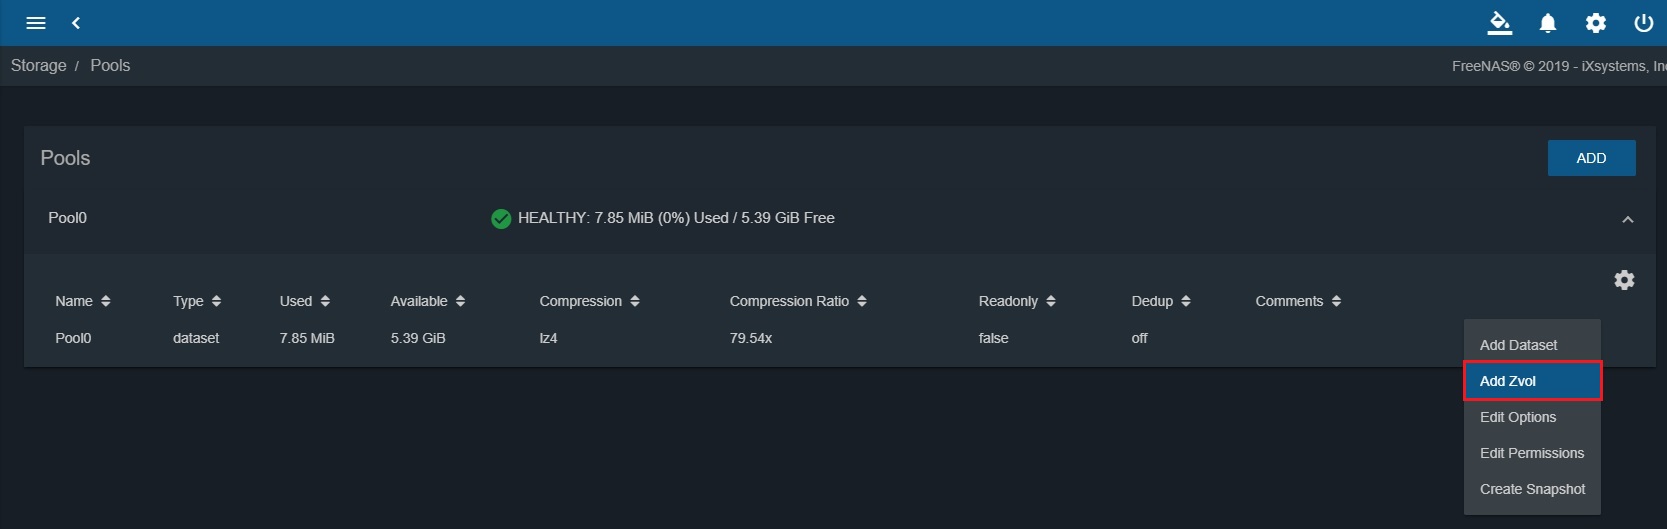Choose Add Dataset menu option
1667x529 pixels.
click(1518, 345)
